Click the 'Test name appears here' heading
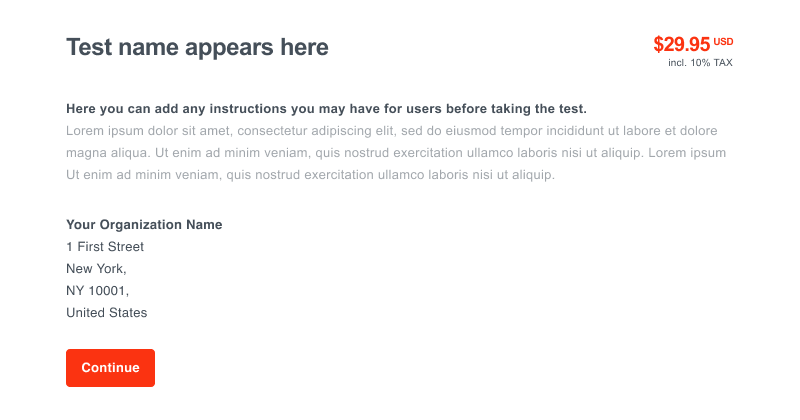Viewport: 800px width, 420px height. pyautogui.click(x=197, y=46)
